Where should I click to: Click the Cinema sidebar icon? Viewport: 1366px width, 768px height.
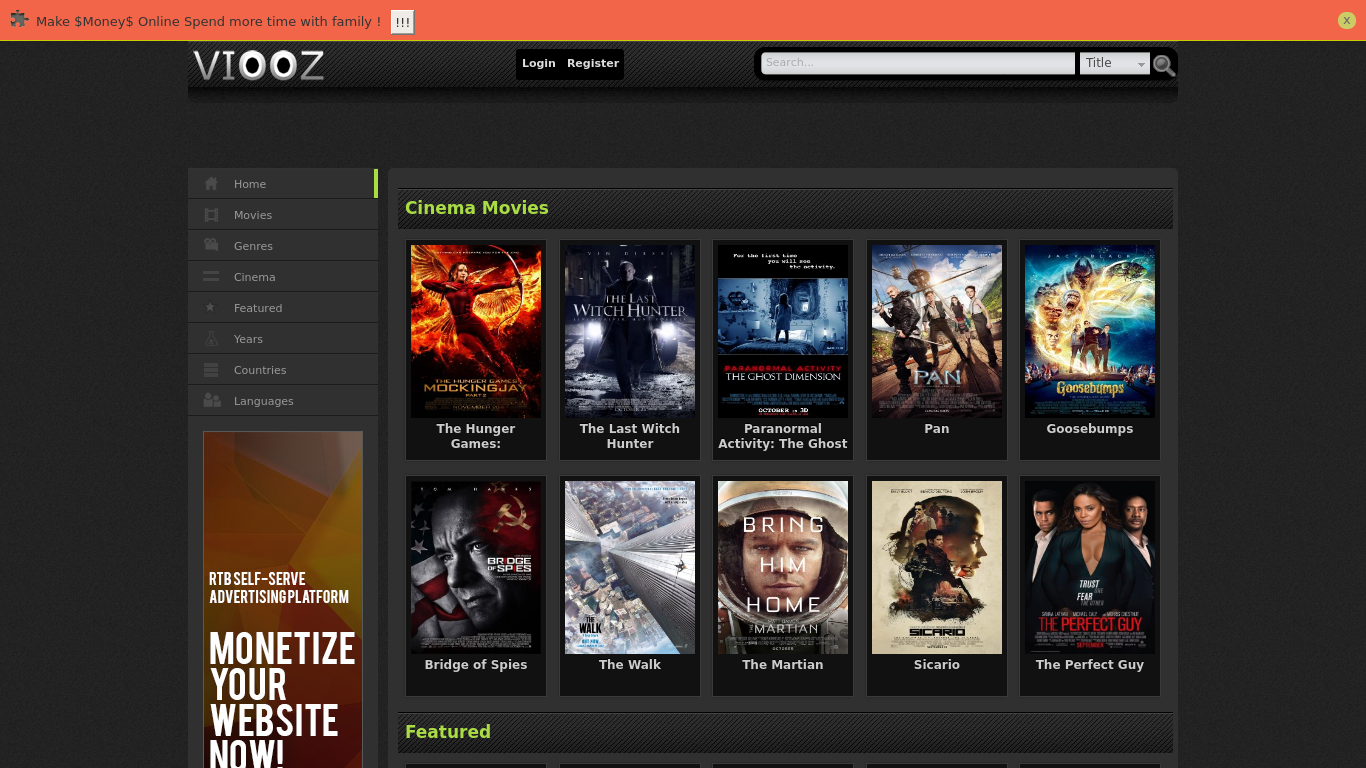point(211,276)
